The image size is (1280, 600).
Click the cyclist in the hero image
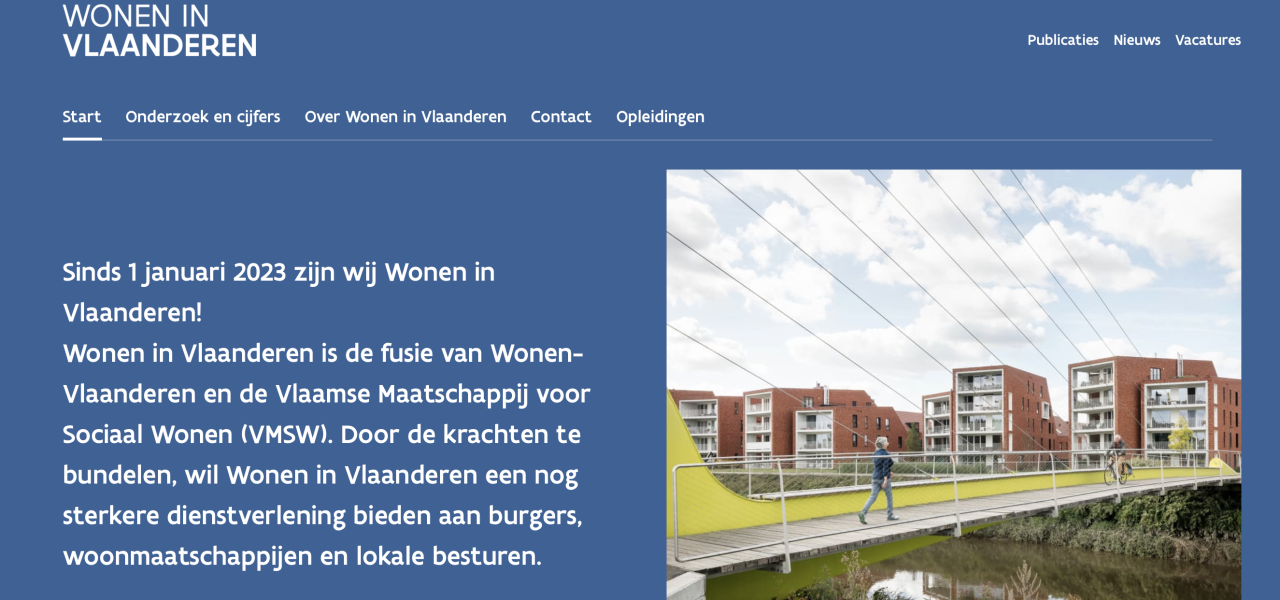point(1116,460)
